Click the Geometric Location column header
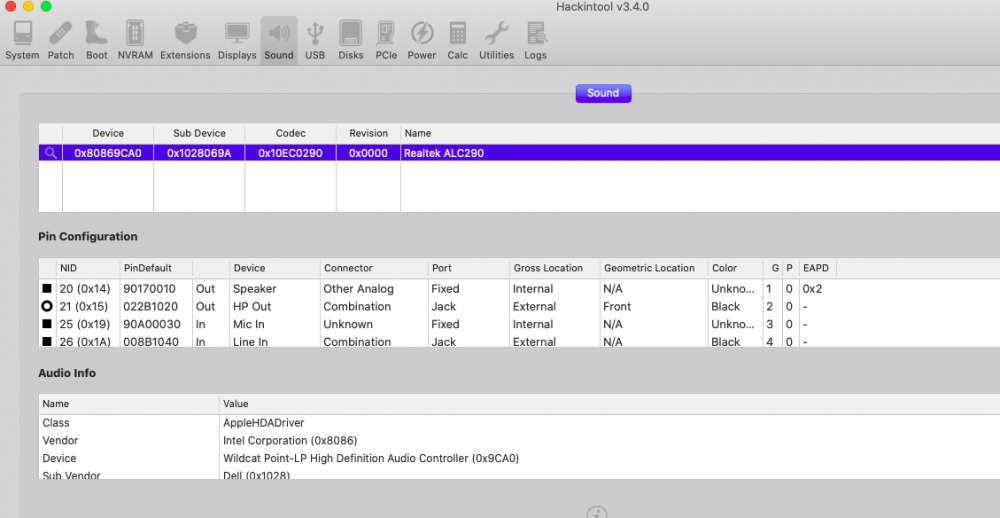Viewport: 1000px width, 518px height. pos(653,268)
